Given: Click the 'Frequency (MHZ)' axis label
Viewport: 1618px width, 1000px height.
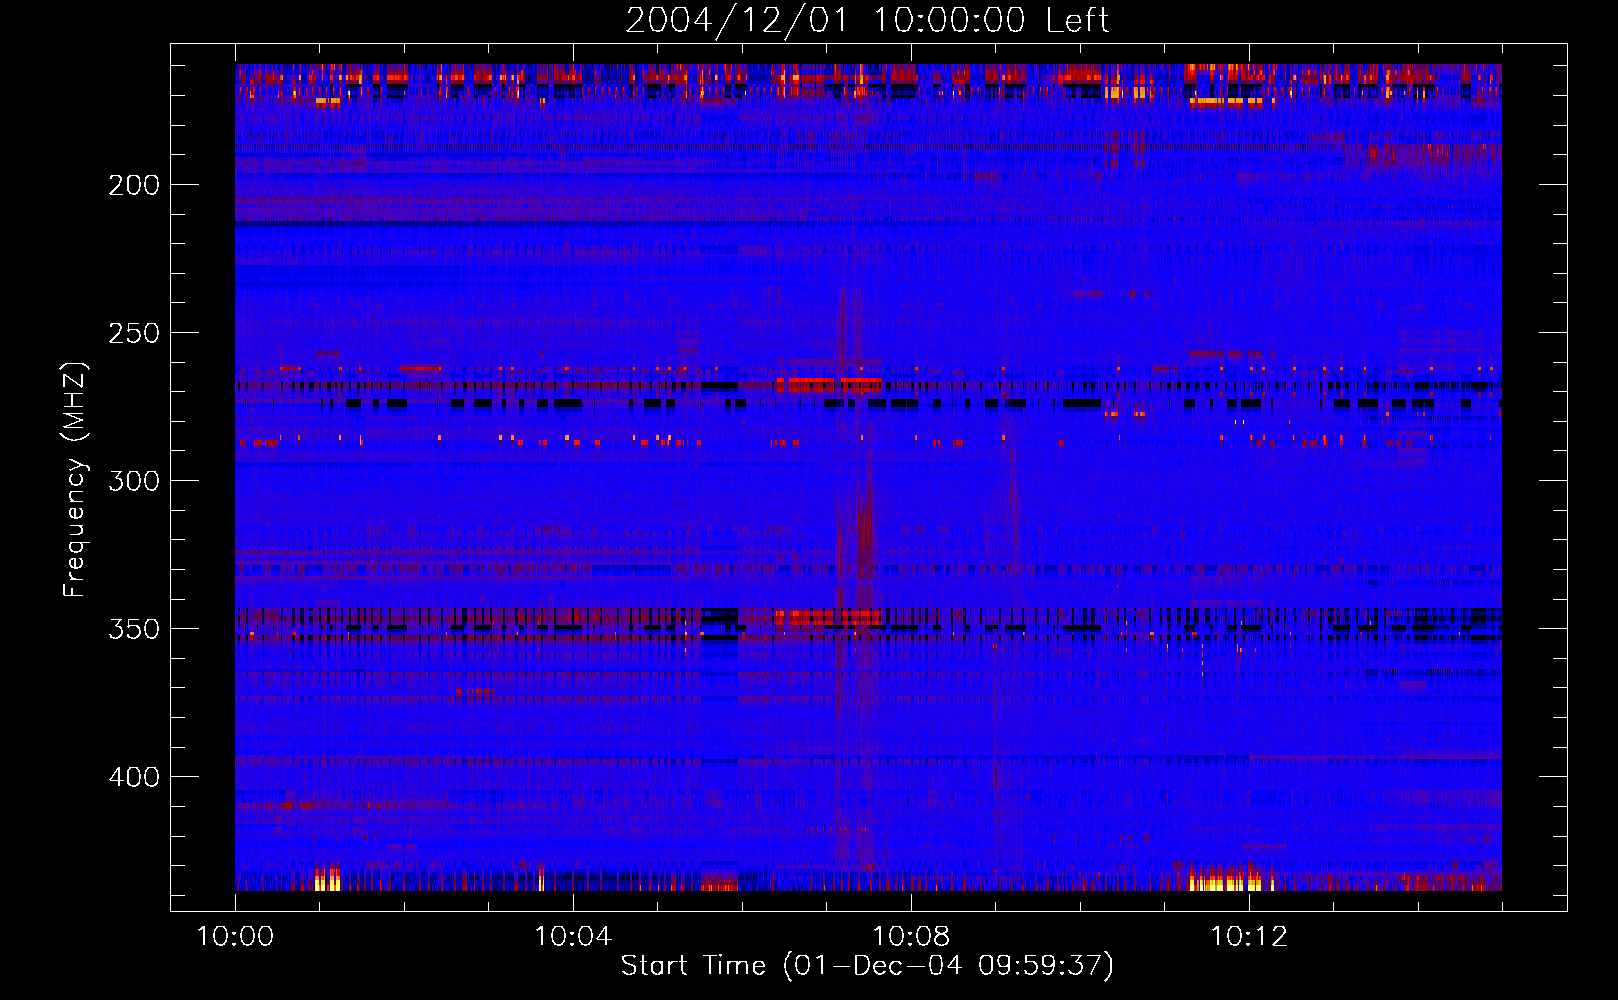Looking at the screenshot, I should (x=75, y=479).
